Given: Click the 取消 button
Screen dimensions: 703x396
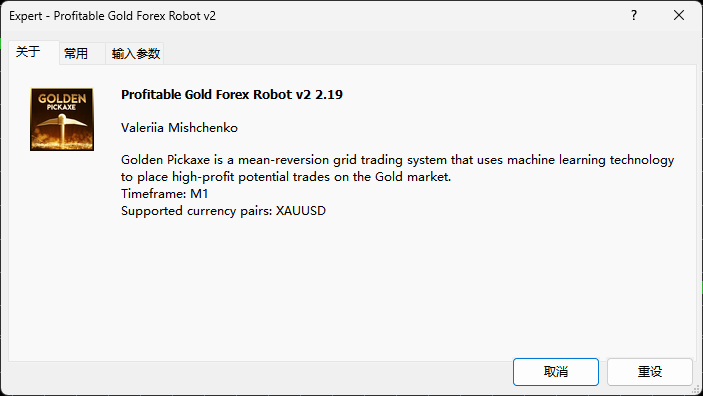Looking at the screenshot, I should [555, 372].
